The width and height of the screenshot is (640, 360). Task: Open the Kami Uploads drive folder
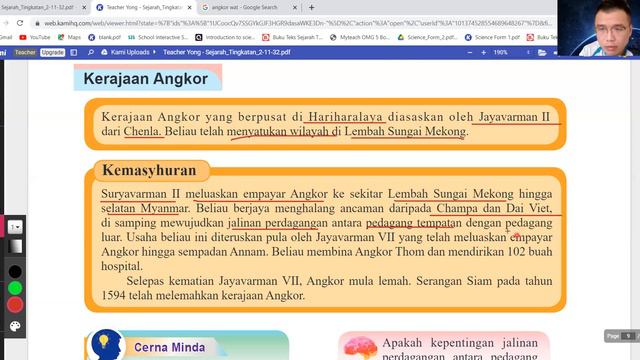[129, 52]
